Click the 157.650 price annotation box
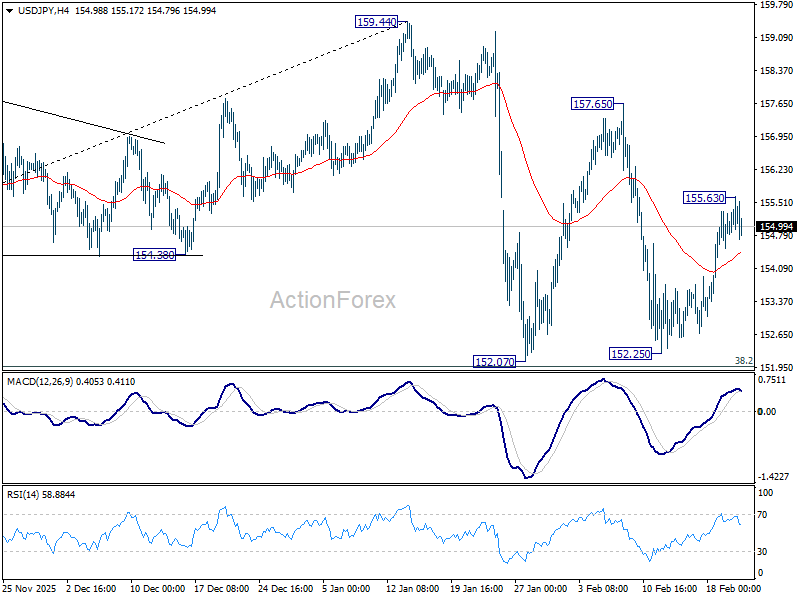Viewport: 800px width, 600px height. click(591, 101)
